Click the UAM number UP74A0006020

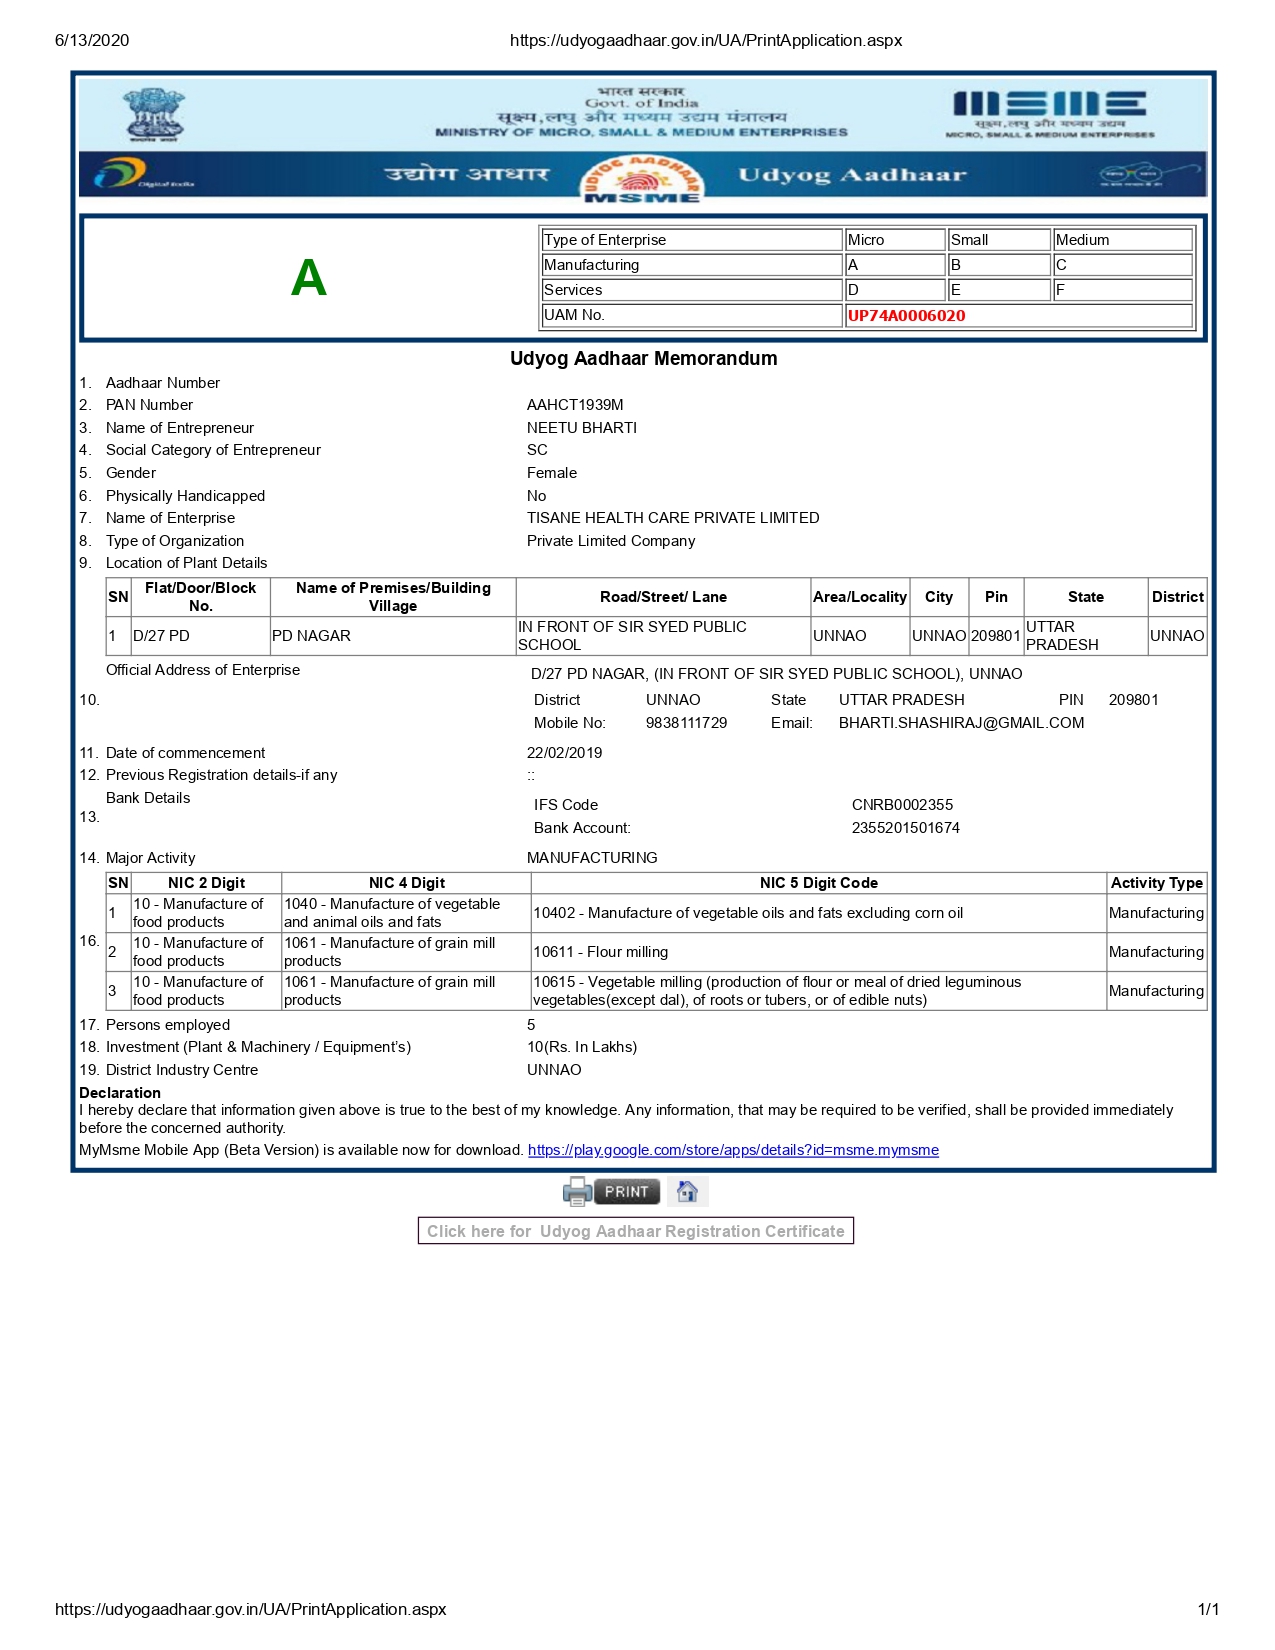906,316
